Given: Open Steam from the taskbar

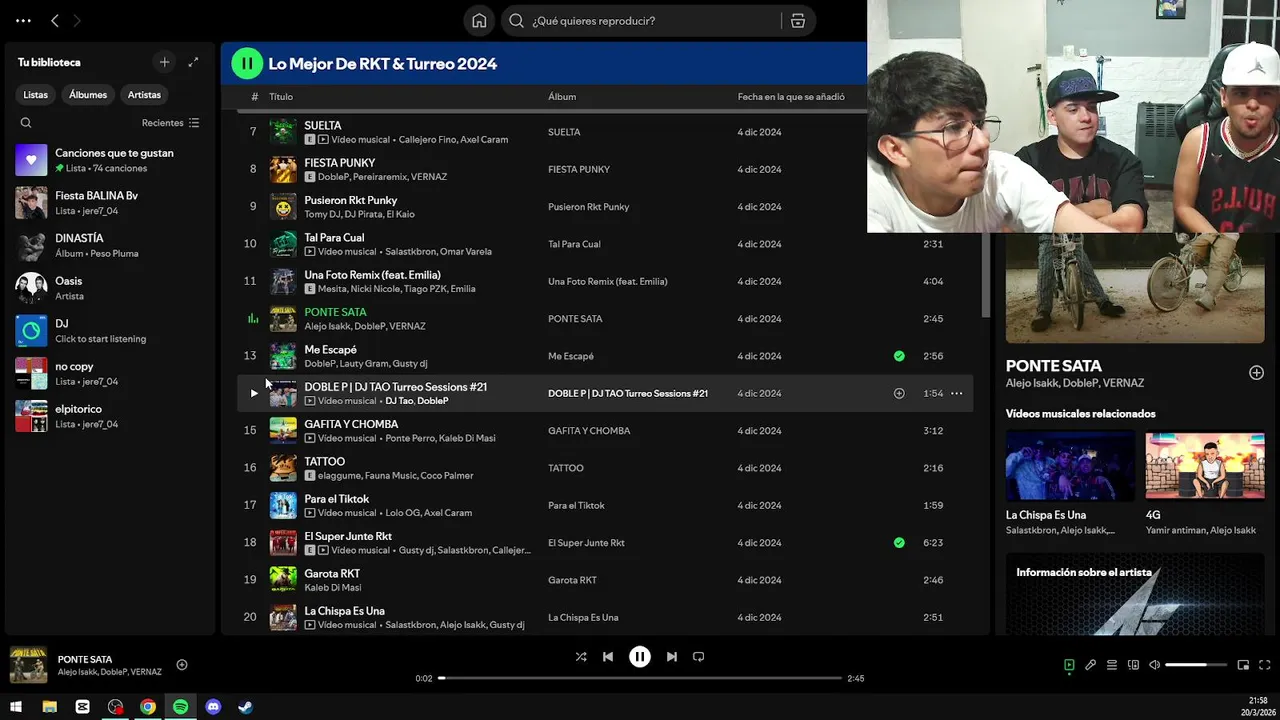Looking at the screenshot, I should click(245, 707).
